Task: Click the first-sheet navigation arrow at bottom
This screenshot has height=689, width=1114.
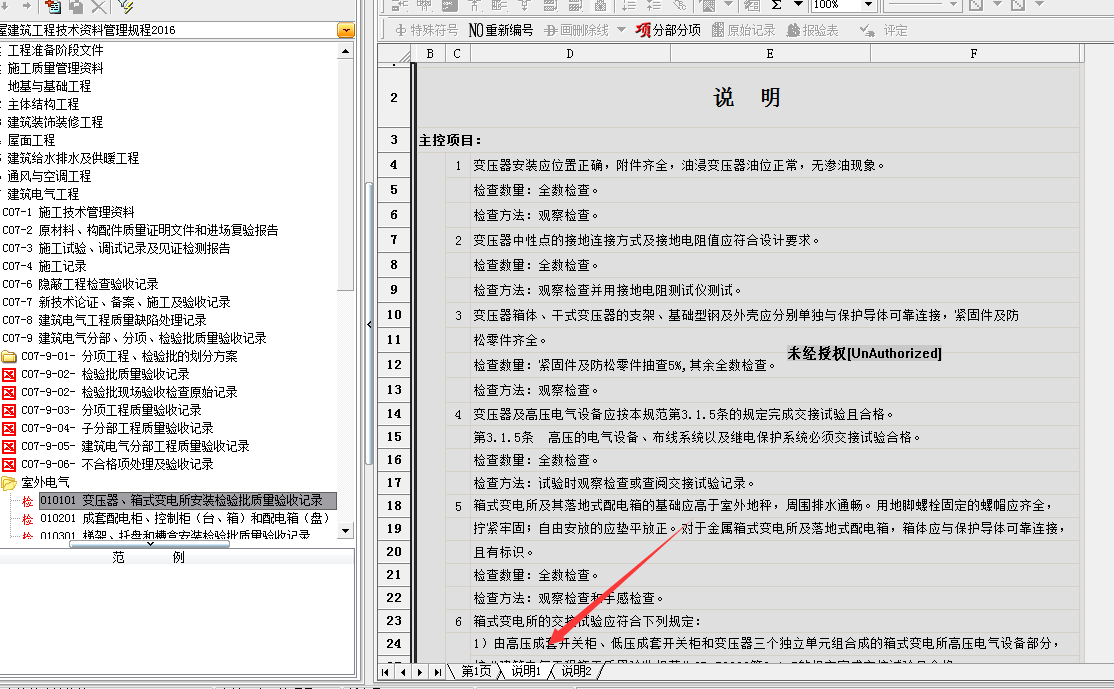Action: coord(386,672)
